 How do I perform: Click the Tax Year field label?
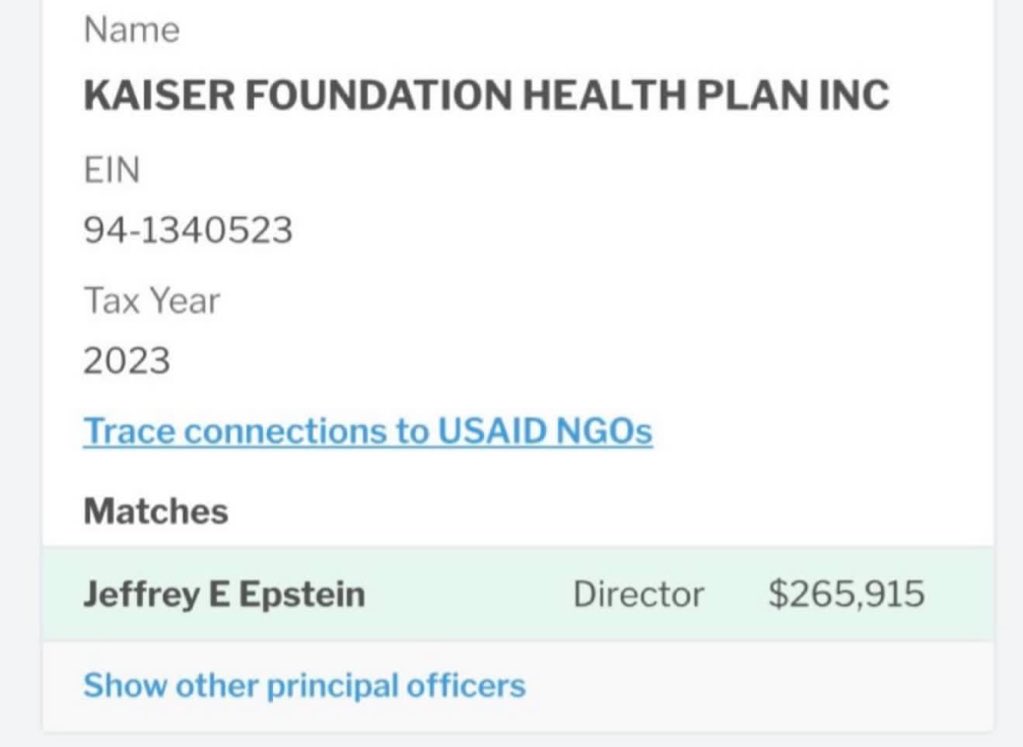(151, 300)
